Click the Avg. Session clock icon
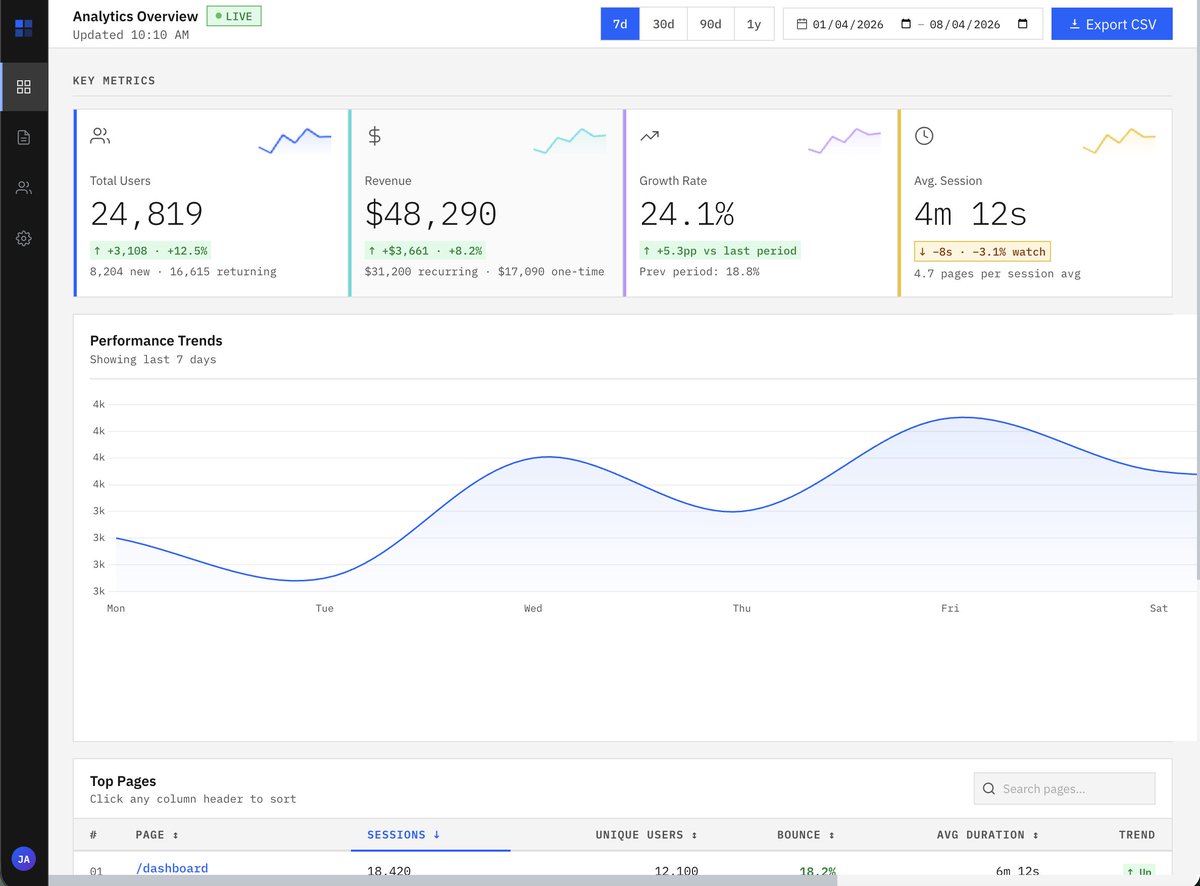Viewport: 1200px width, 886px height. coord(924,136)
